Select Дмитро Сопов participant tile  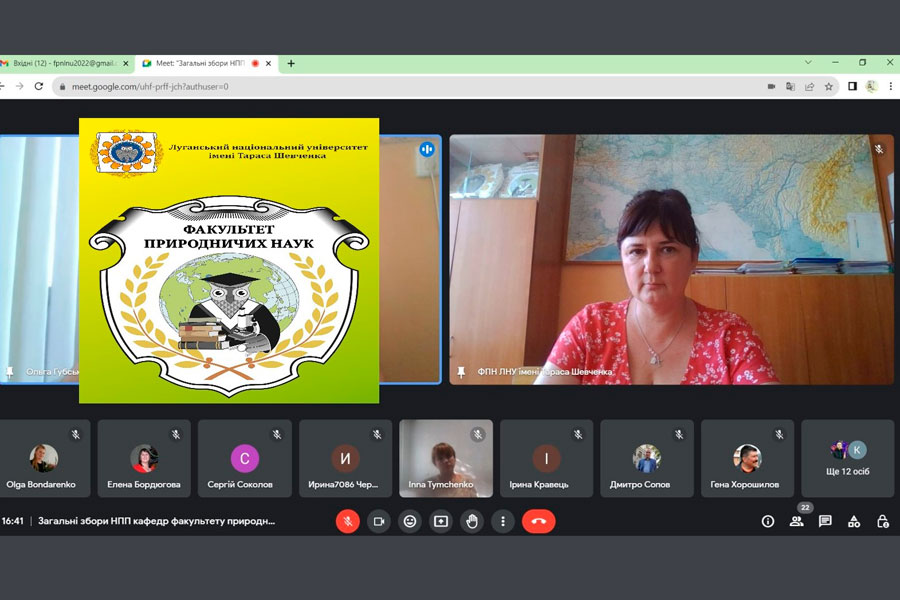point(647,458)
